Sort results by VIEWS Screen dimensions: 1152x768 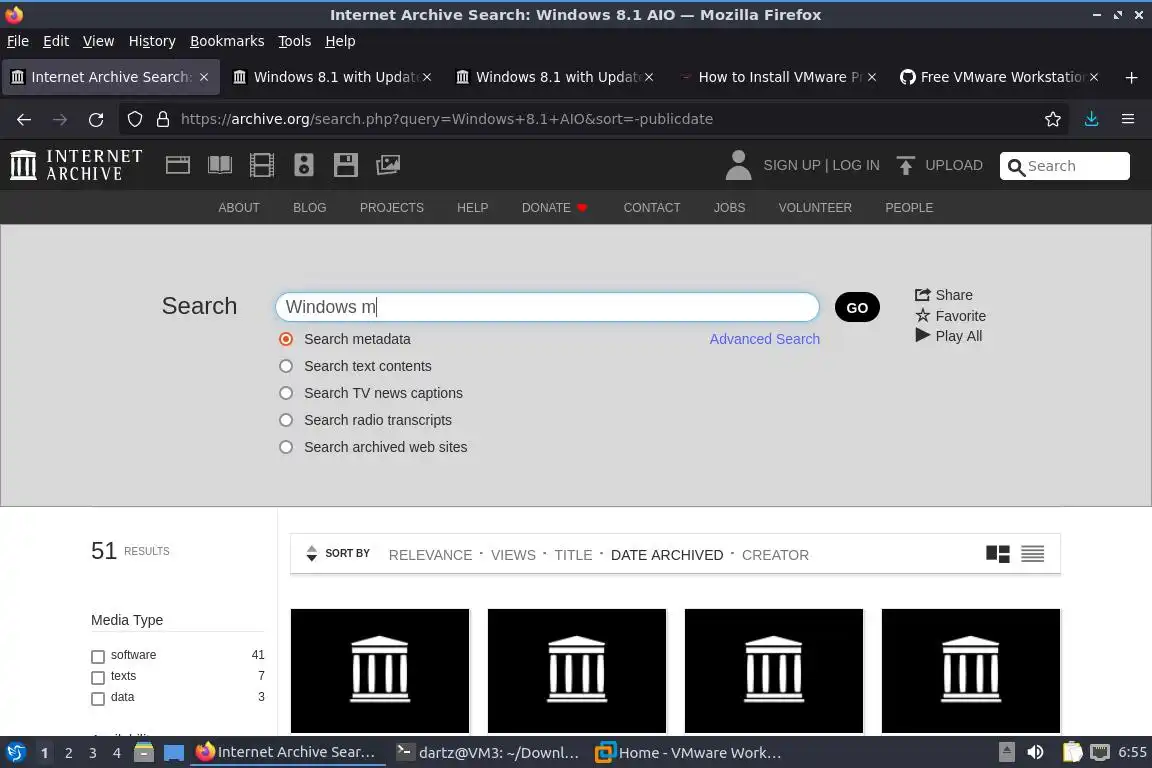coord(513,555)
